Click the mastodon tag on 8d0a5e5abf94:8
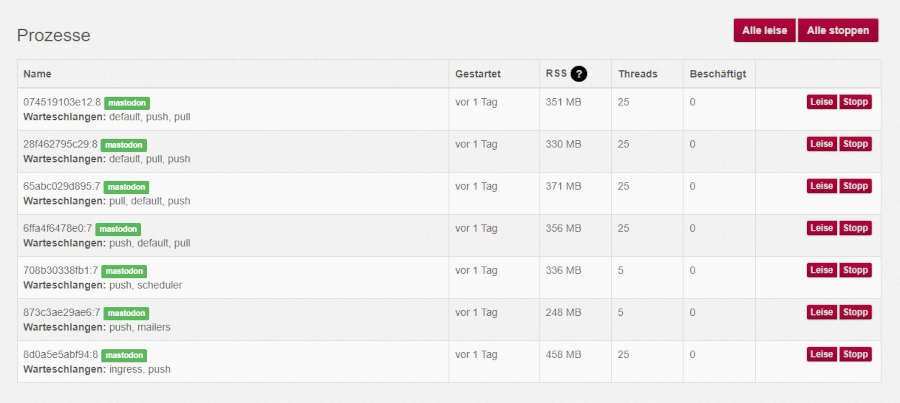 pyautogui.click(x=124, y=355)
